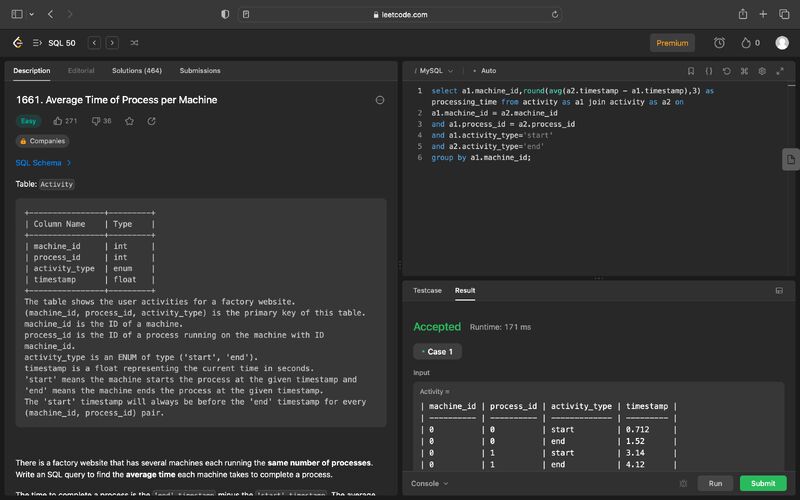Open SQL 50 study plan title
The image size is (800, 500).
[x=62, y=43]
